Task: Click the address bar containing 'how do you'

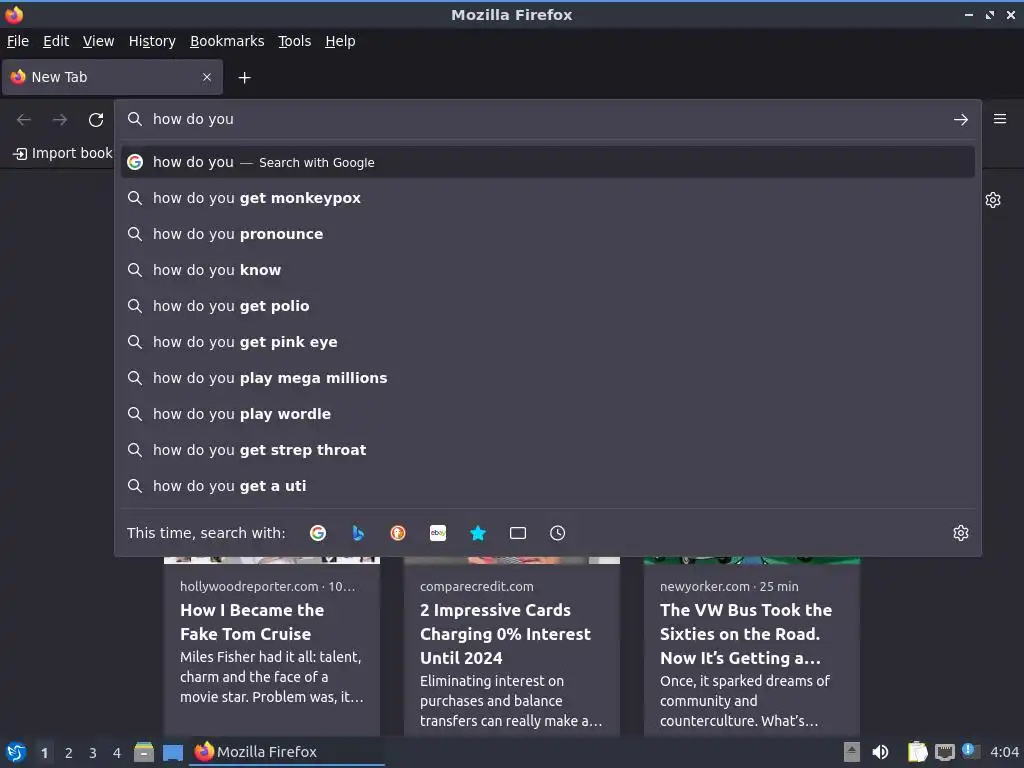Action: point(547,120)
